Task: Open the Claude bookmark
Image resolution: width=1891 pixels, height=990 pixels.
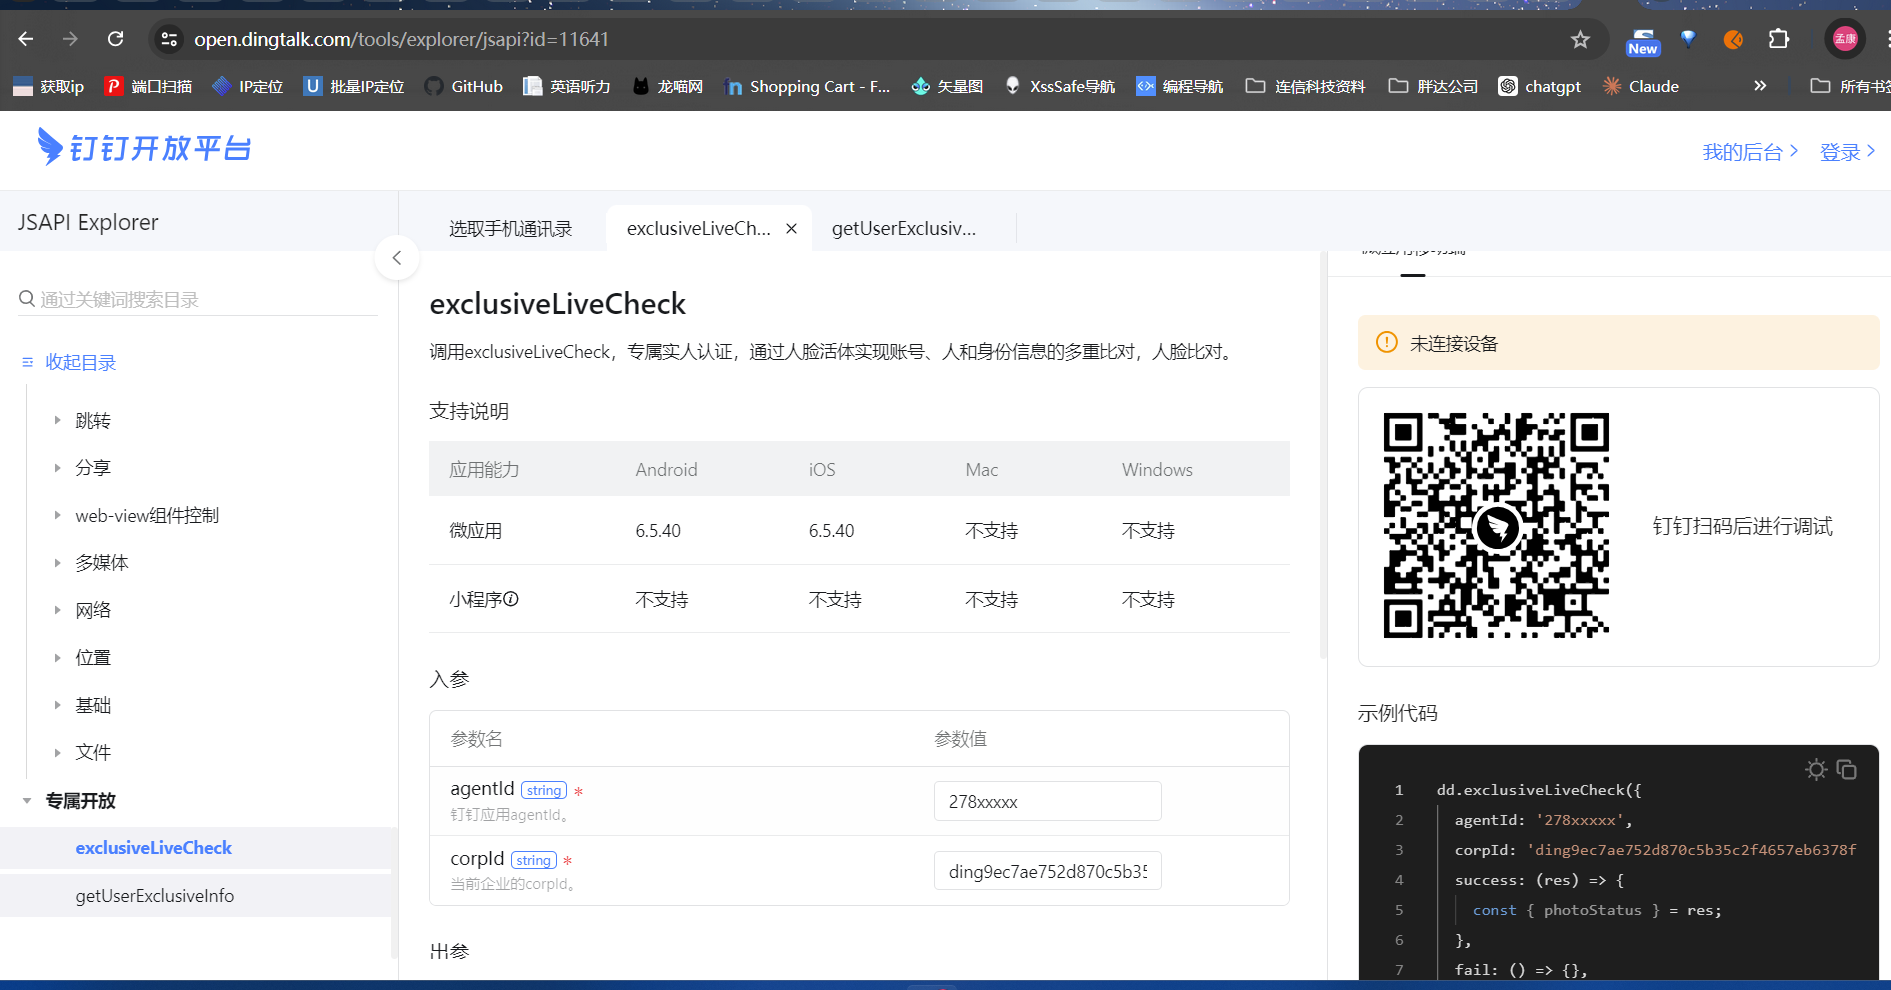Action: pyautogui.click(x=1641, y=86)
